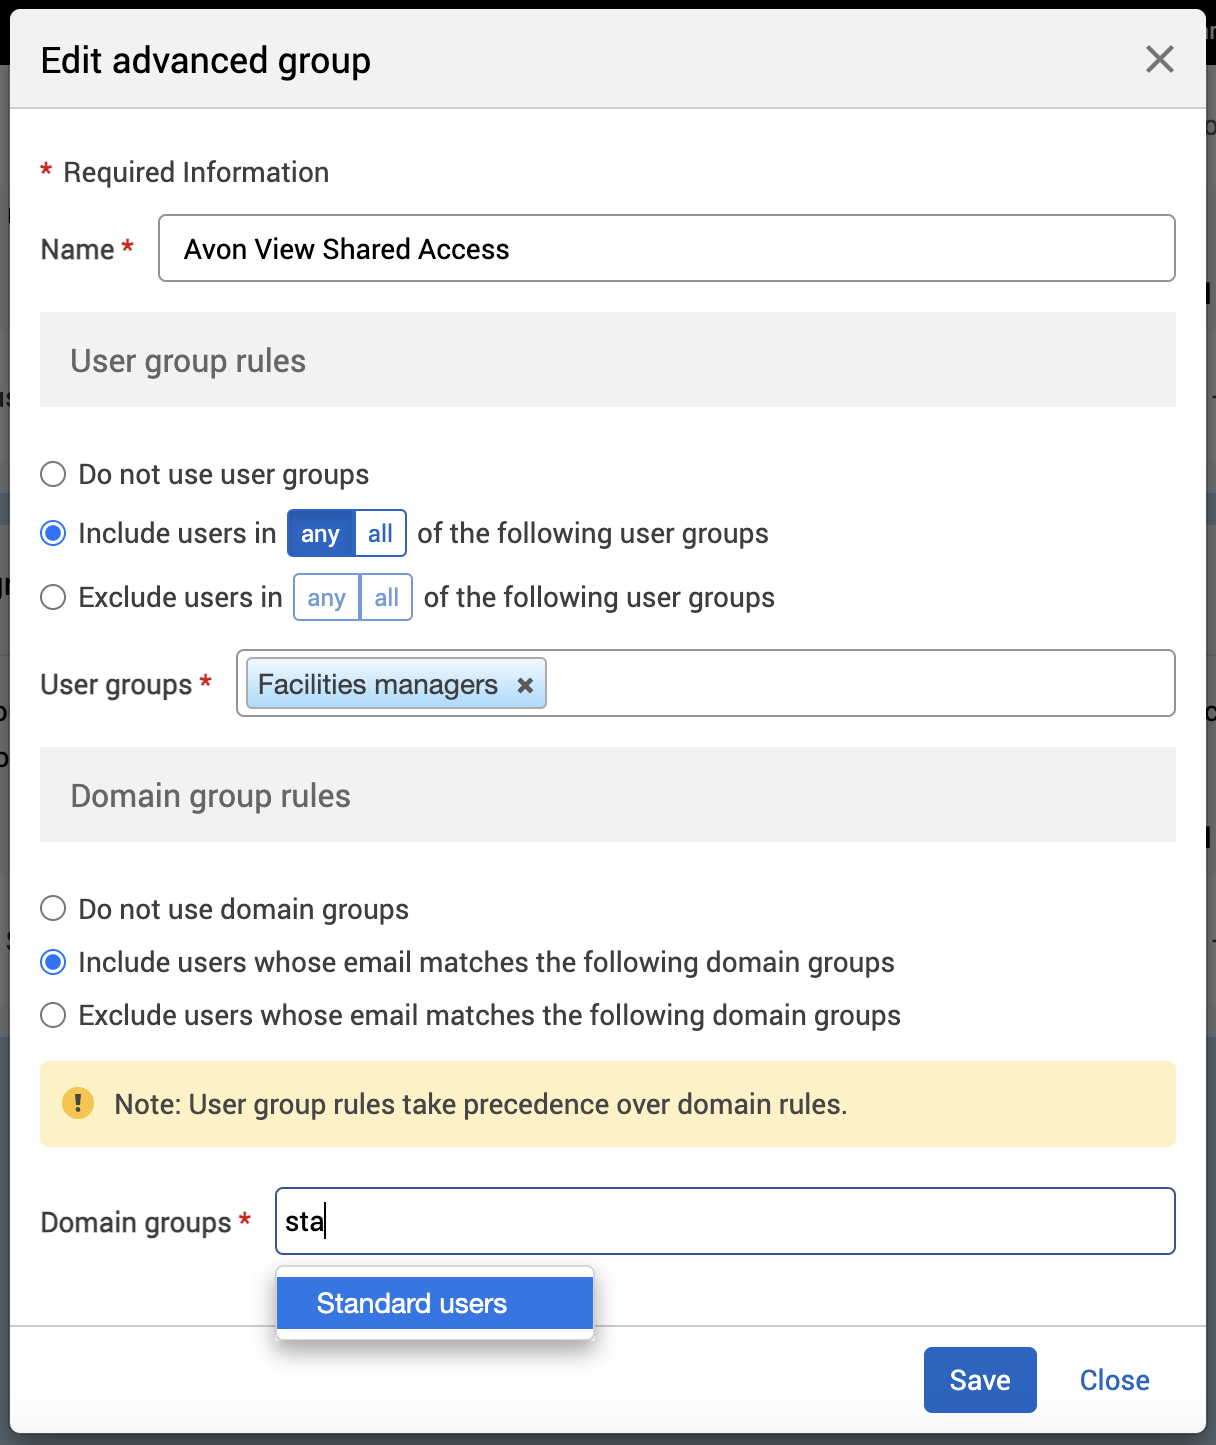The width and height of the screenshot is (1216, 1445).
Task: Close the dialog with the X icon
Action: tap(1159, 60)
